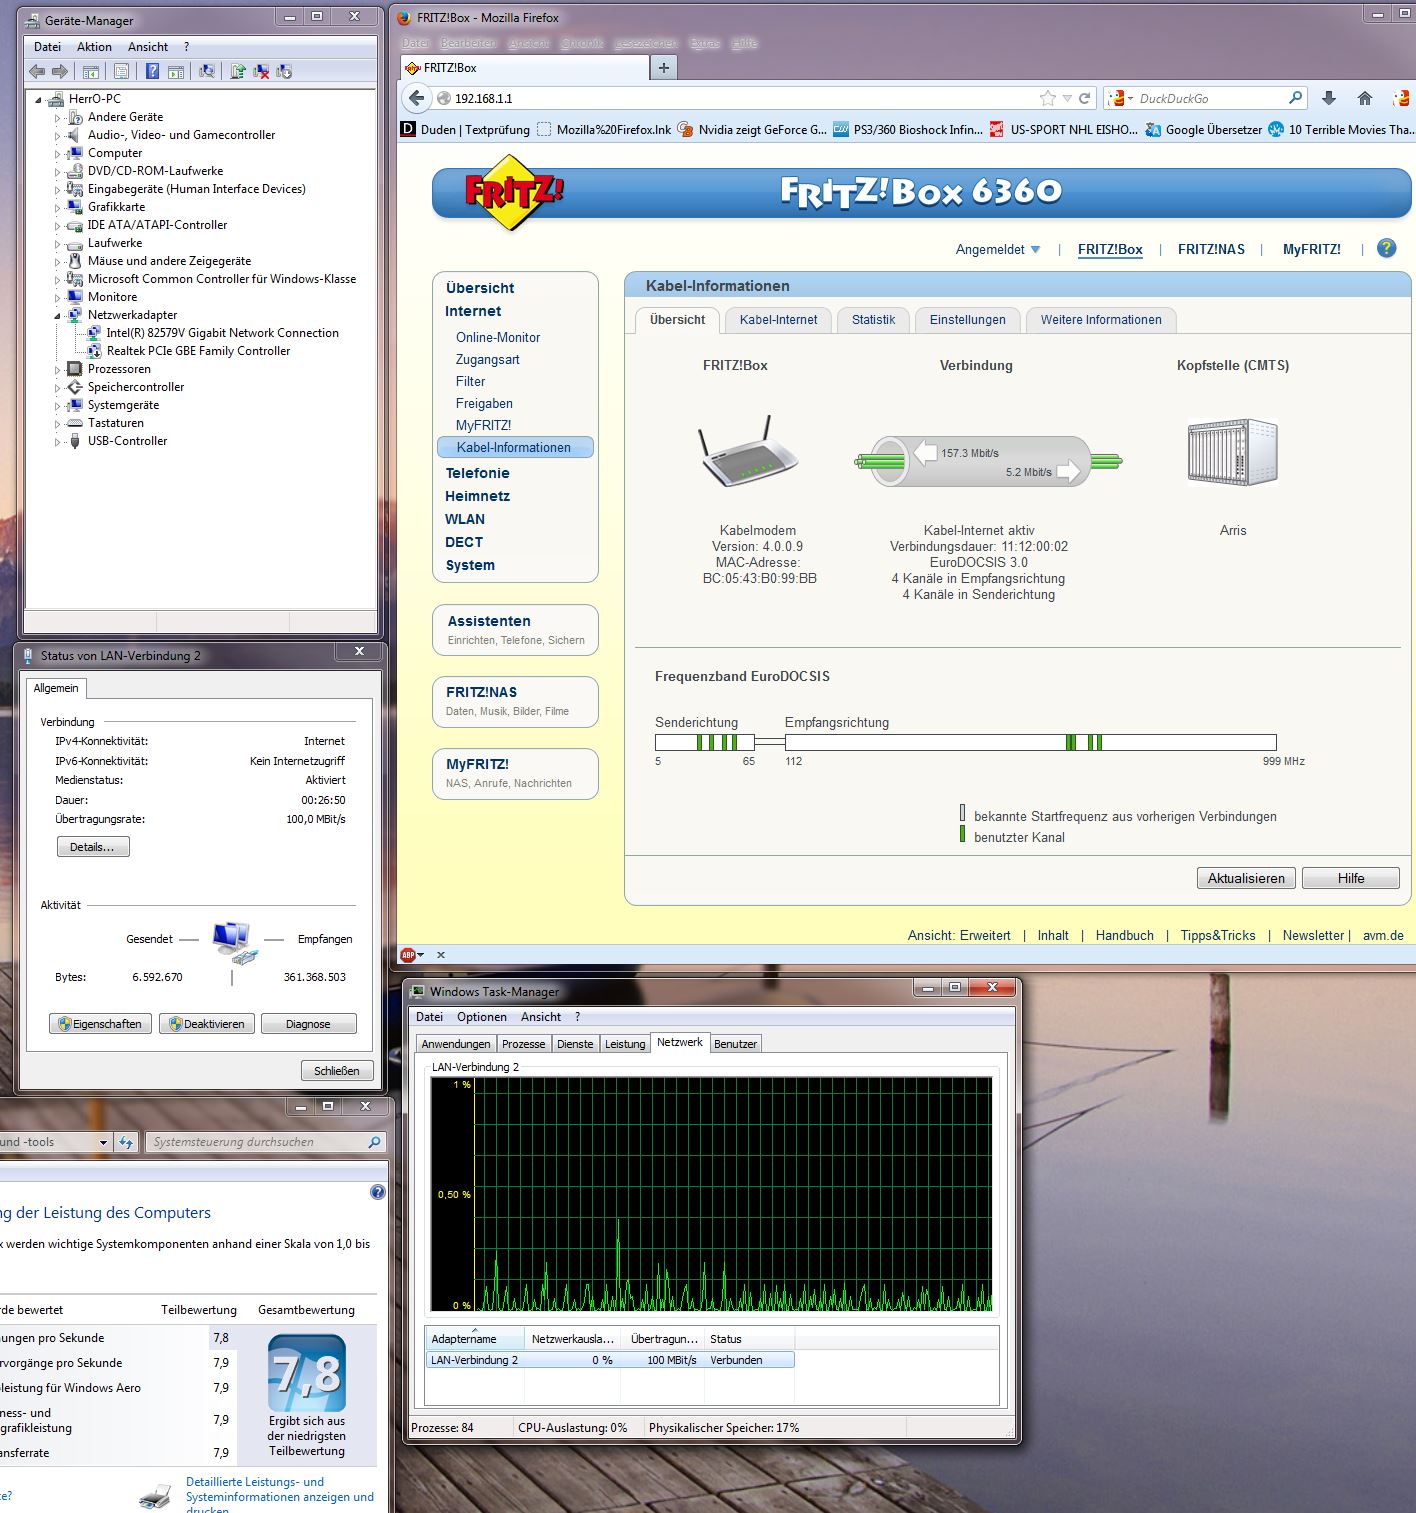Click the Diagnose button
Viewport: 1416px width, 1513px height.
(308, 1024)
